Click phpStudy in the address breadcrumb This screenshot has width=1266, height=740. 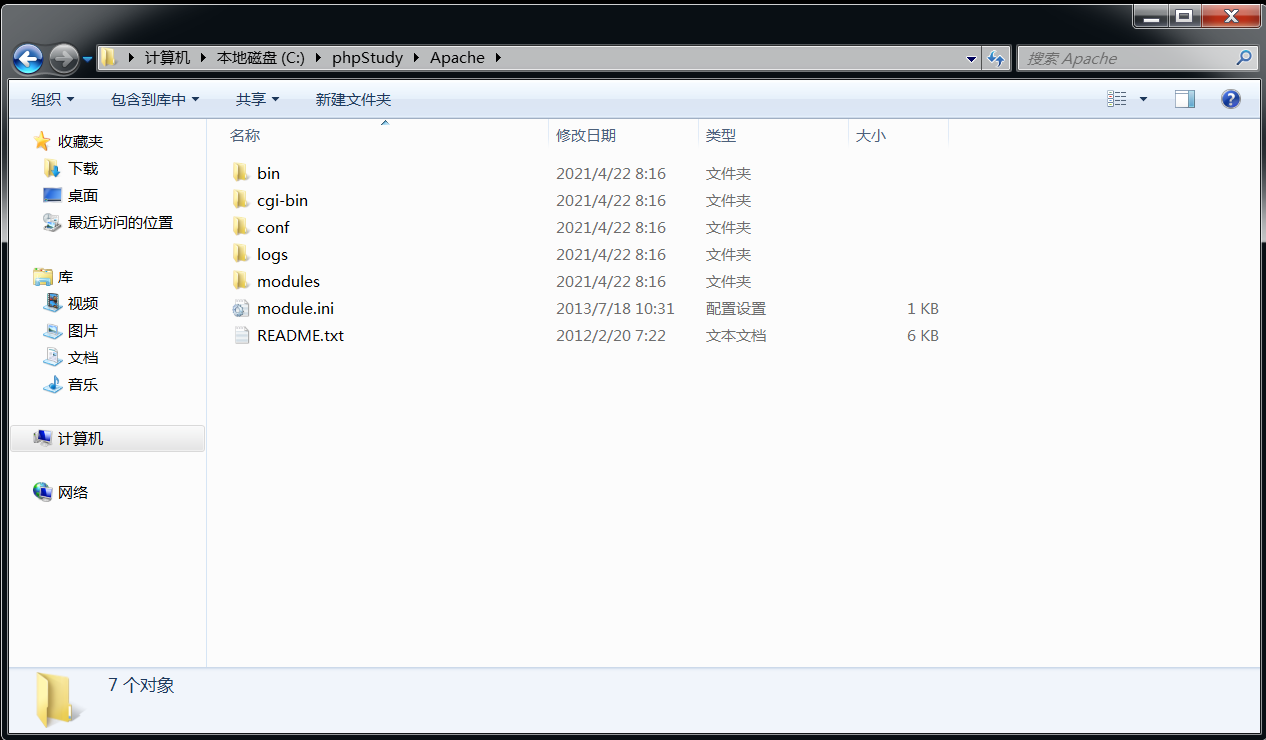click(x=367, y=58)
